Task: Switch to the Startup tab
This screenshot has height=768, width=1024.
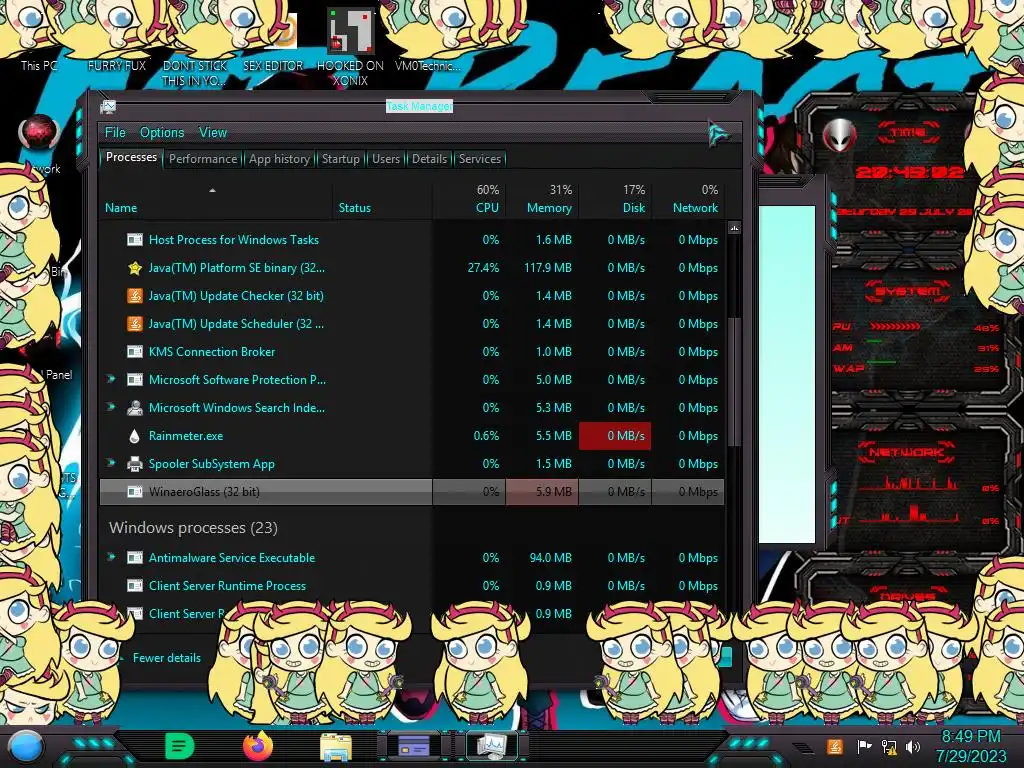Action: click(x=340, y=159)
